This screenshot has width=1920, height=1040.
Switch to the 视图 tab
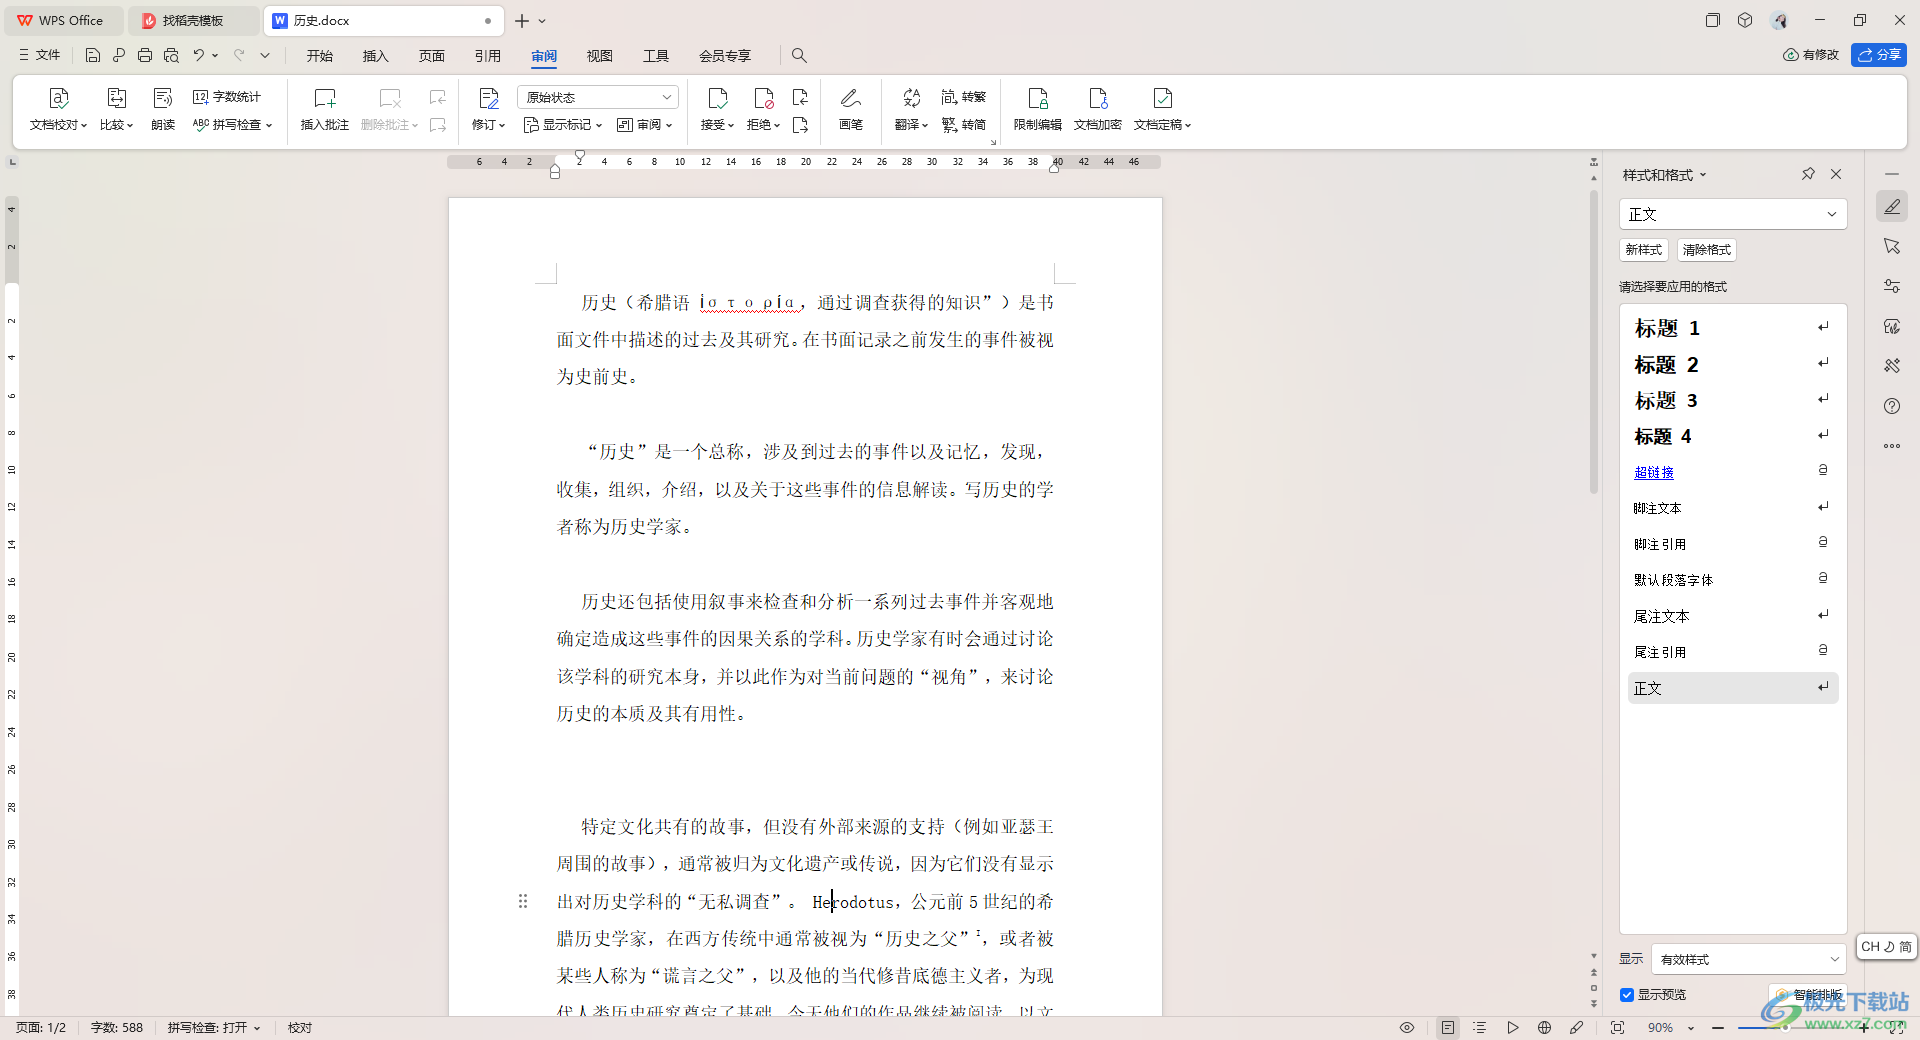pyautogui.click(x=600, y=56)
